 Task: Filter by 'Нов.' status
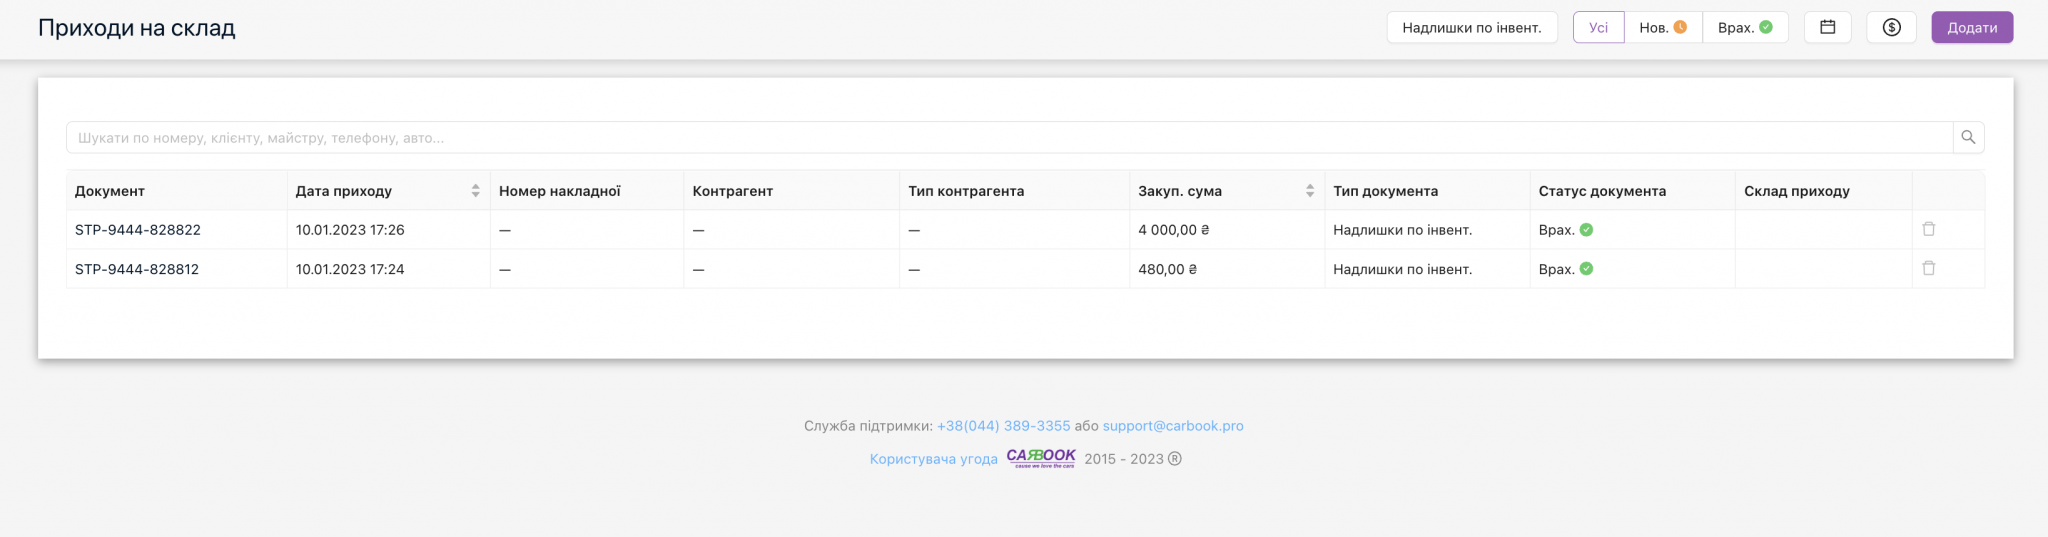click(x=1662, y=28)
